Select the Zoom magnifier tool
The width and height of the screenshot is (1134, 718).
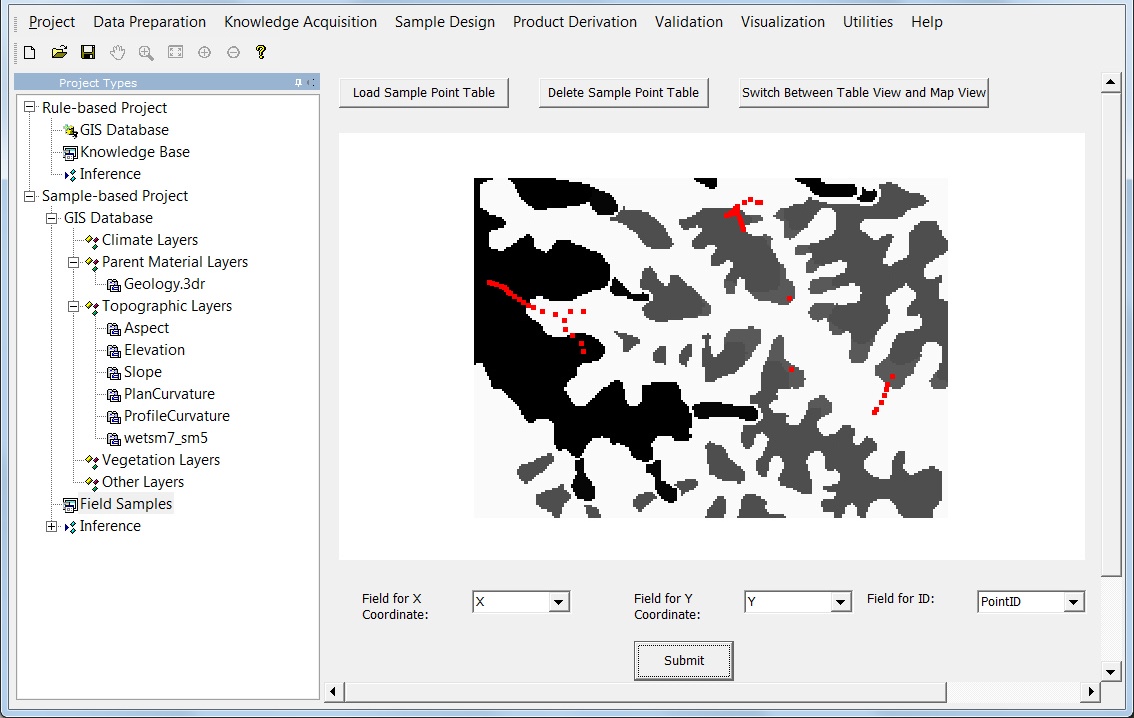(x=146, y=52)
